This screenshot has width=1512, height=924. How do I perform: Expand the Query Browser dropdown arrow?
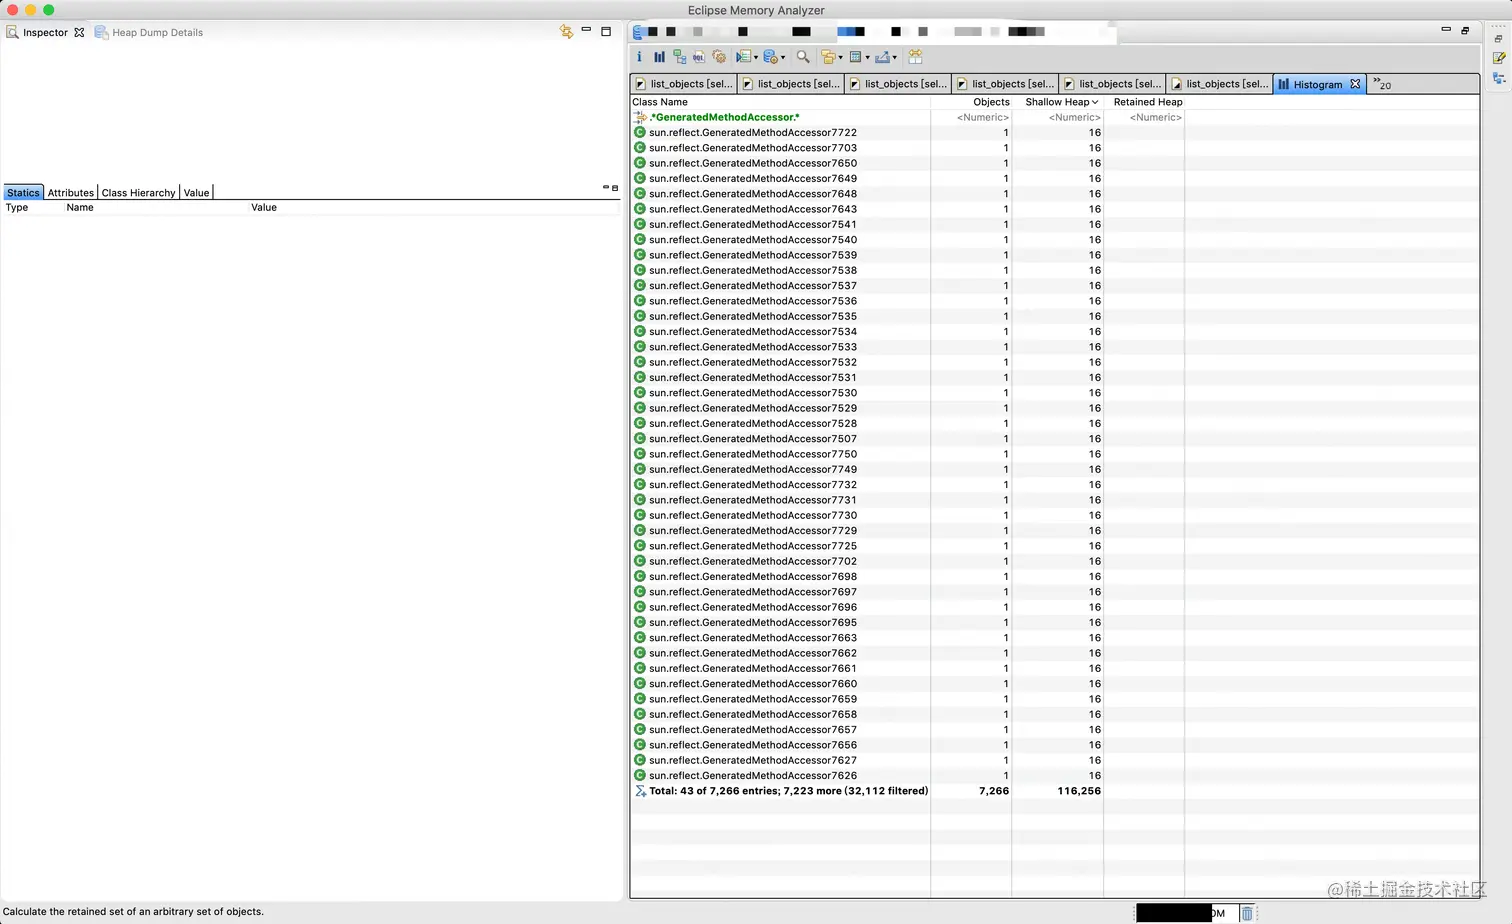(783, 58)
